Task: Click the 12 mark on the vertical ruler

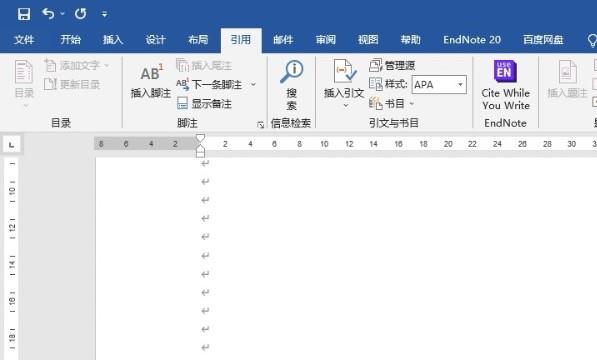Action: coord(12,228)
